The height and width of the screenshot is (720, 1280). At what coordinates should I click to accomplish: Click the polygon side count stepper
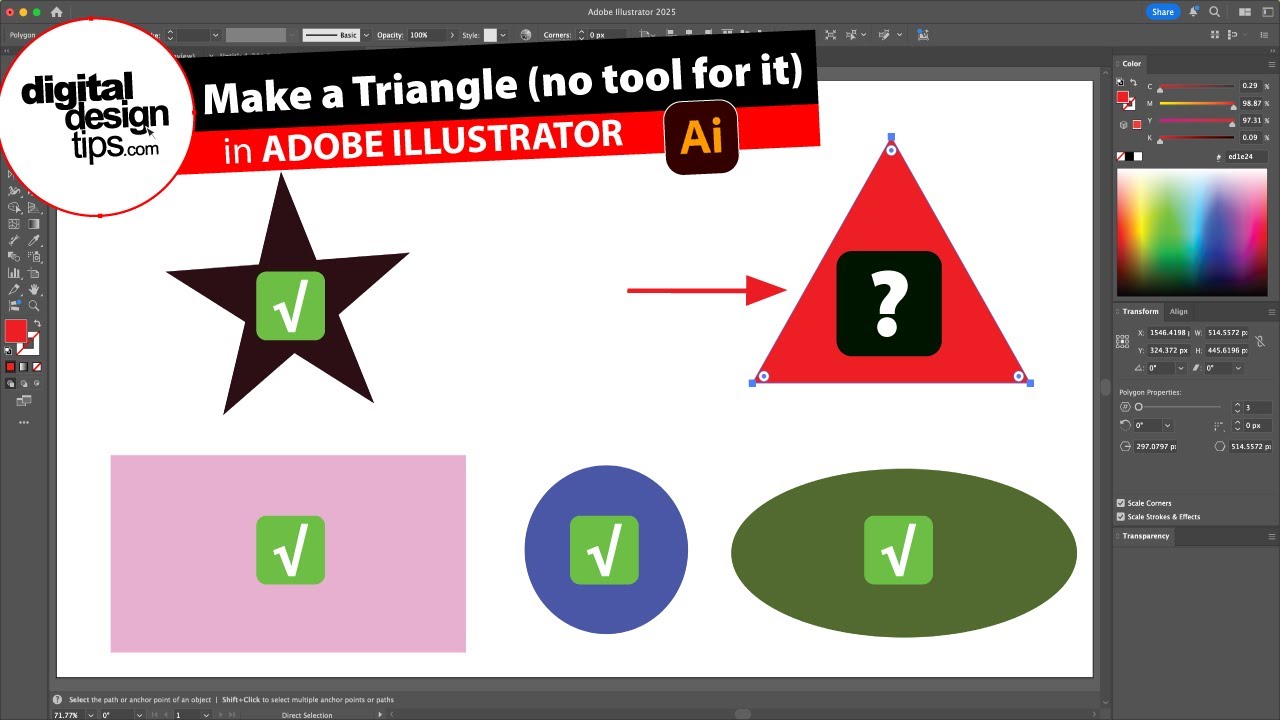click(1237, 407)
